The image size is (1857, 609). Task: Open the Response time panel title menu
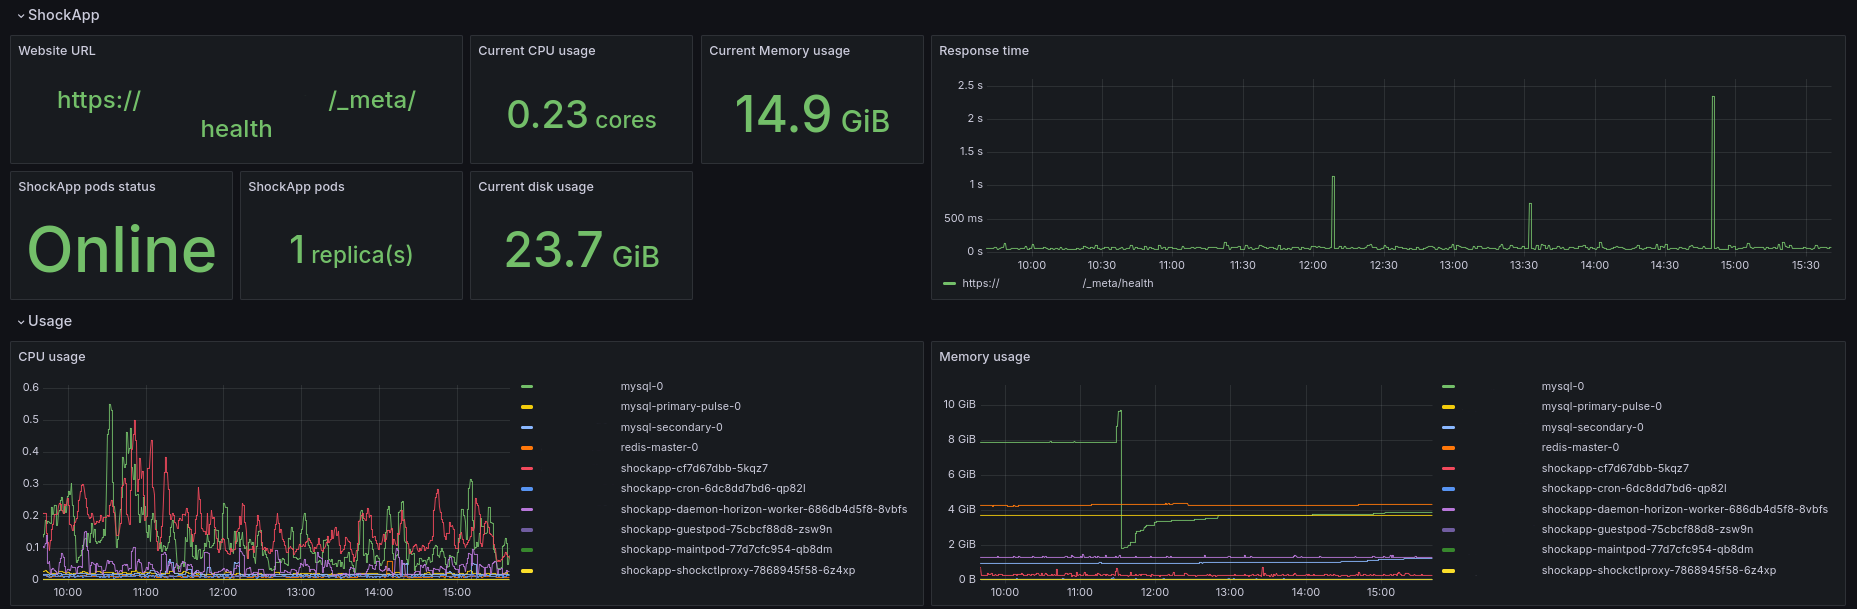tap(983, 51)
